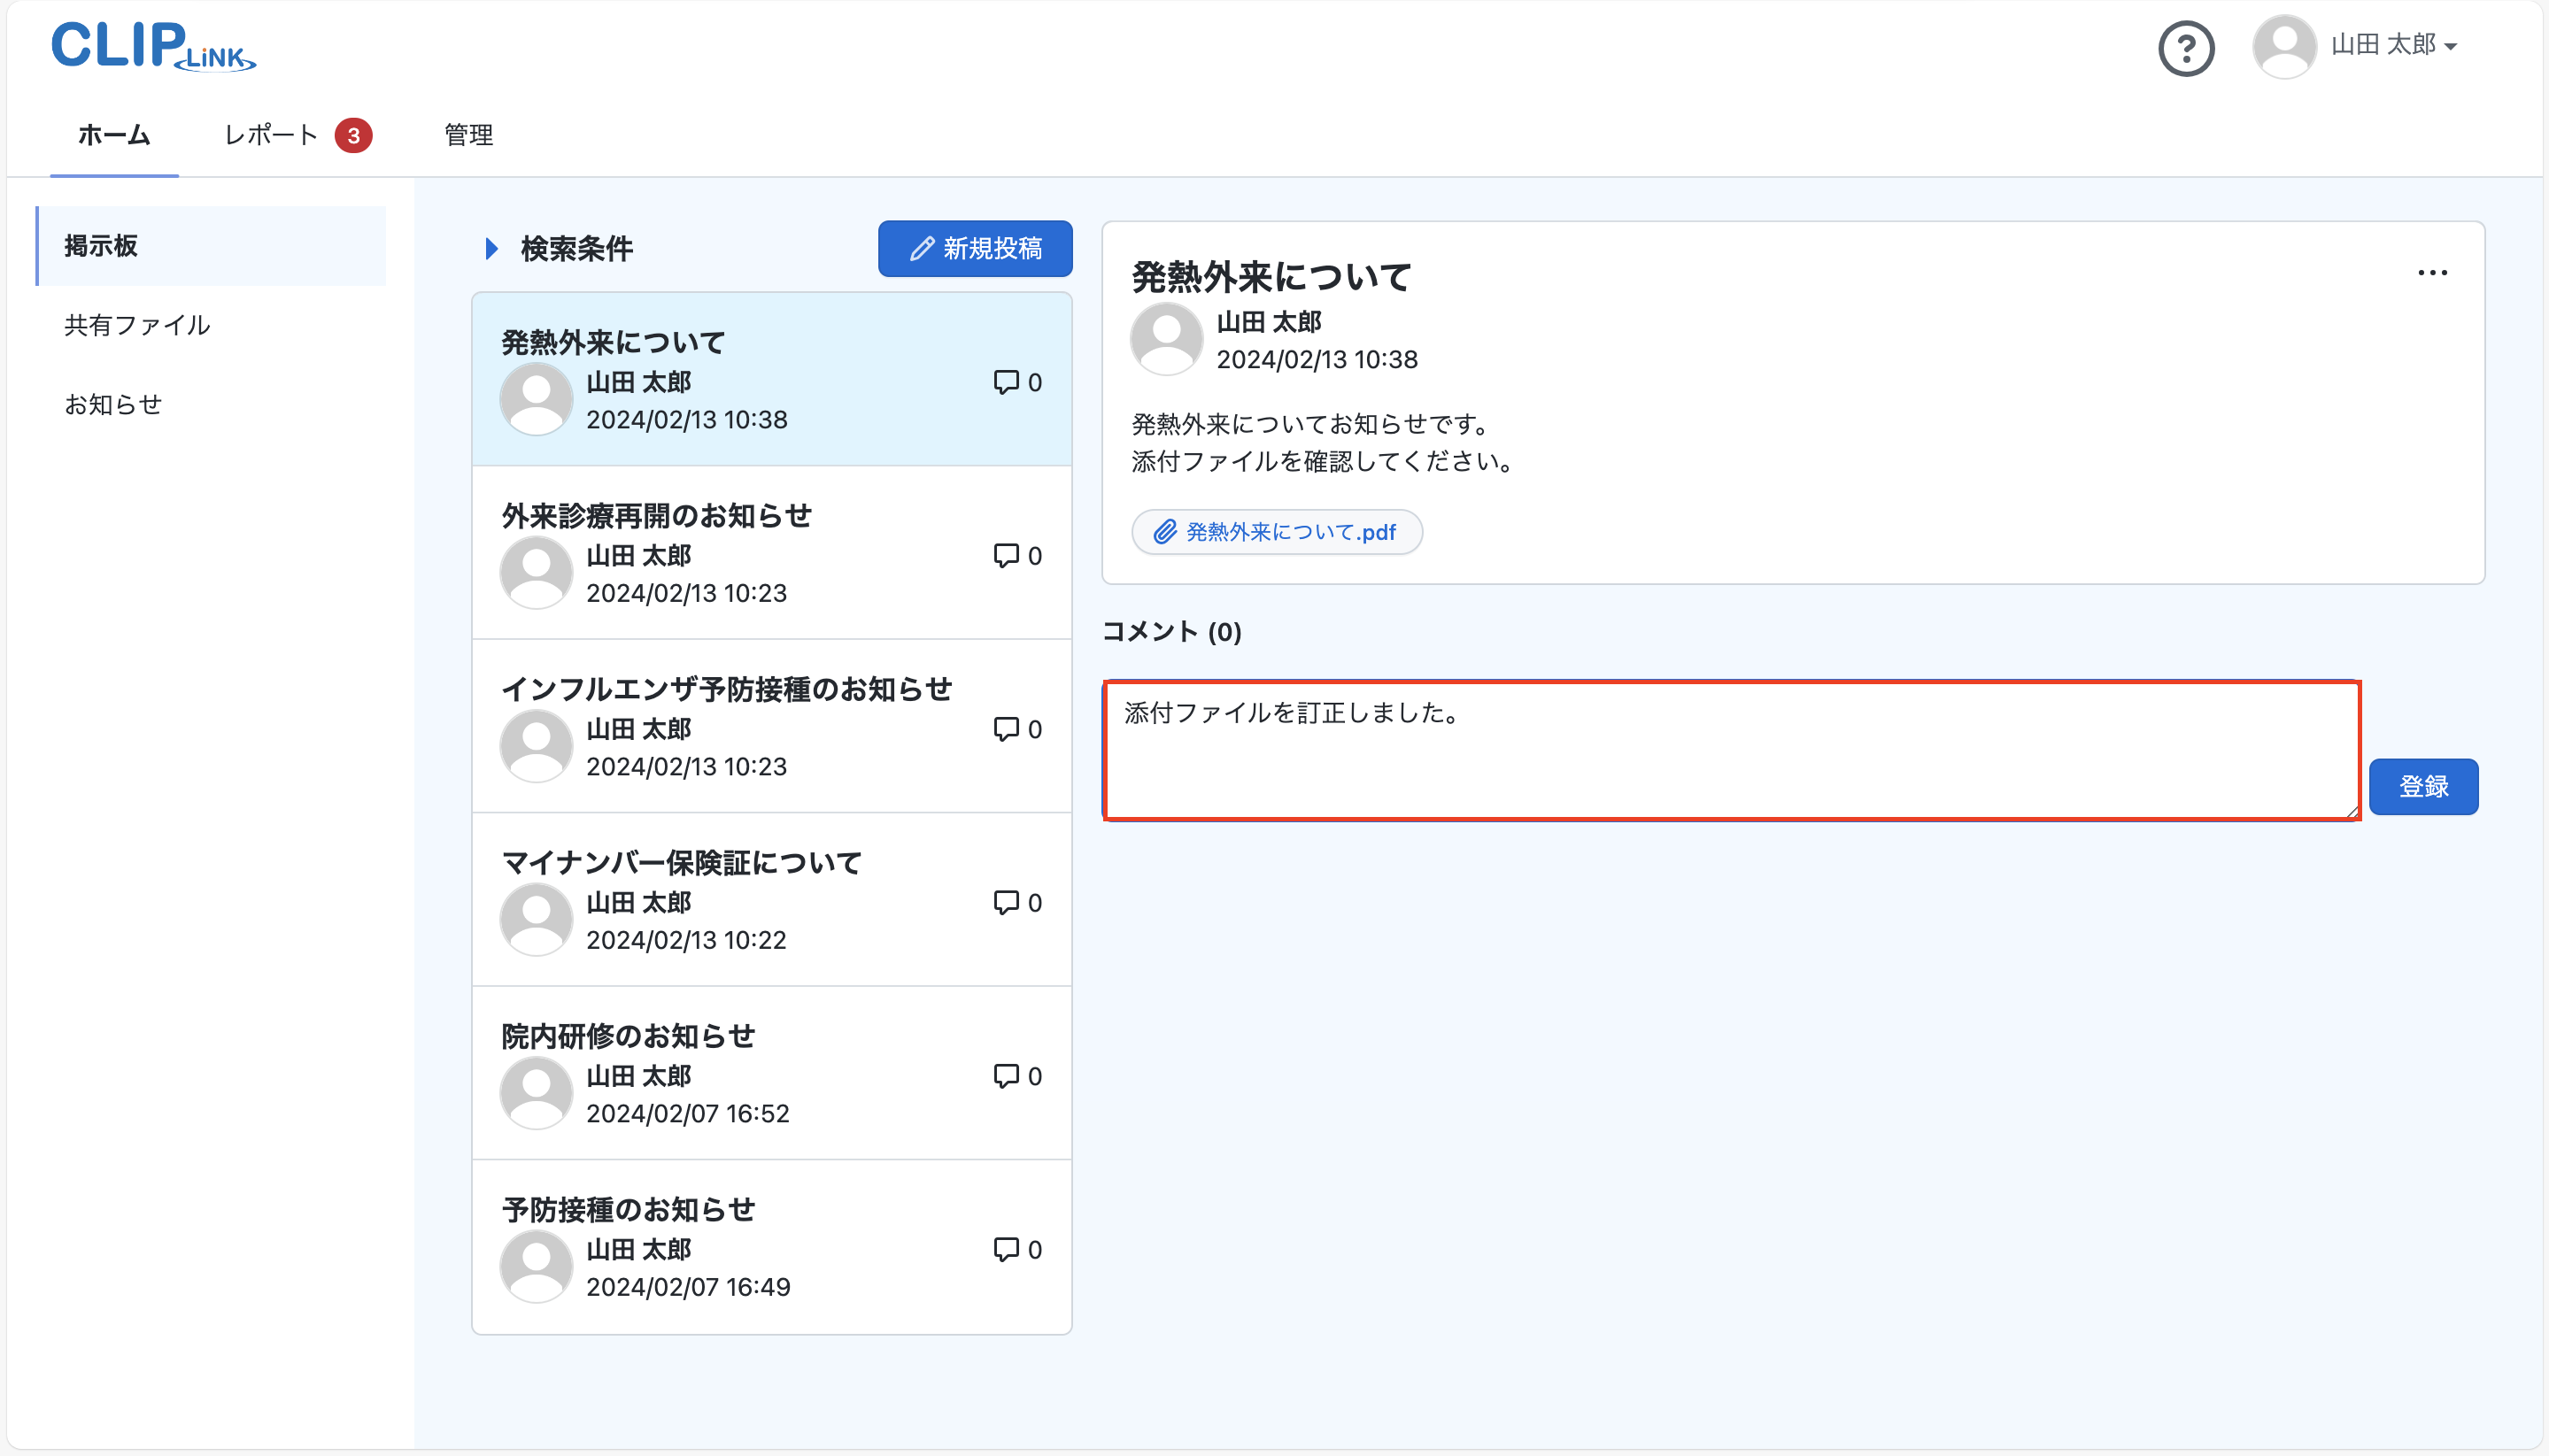Click the help question mark icon
The height and width of the screenshot is (1456, 2549).
point(2185,48)
